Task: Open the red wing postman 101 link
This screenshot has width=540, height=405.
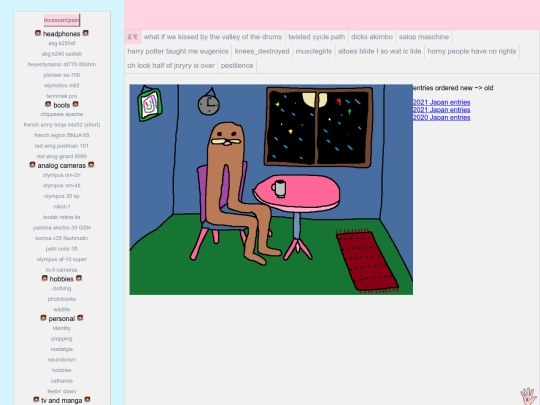Action: pos(62,146)
